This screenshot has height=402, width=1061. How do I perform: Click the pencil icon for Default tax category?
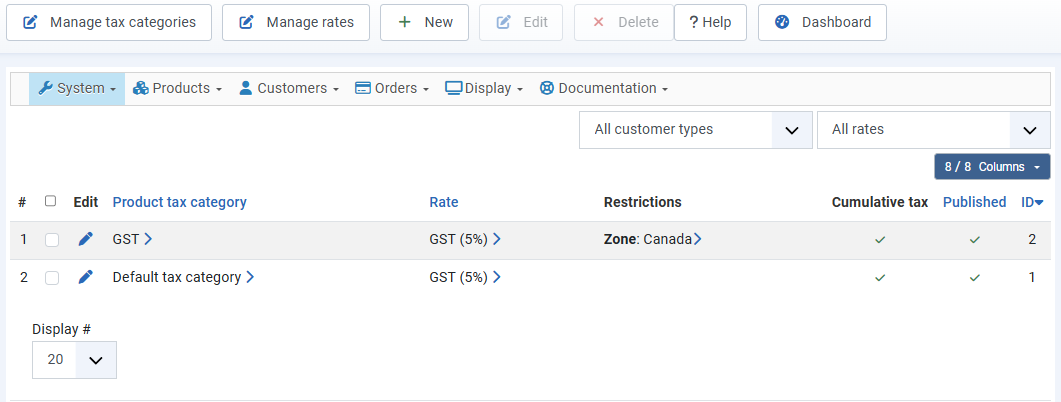85,277
